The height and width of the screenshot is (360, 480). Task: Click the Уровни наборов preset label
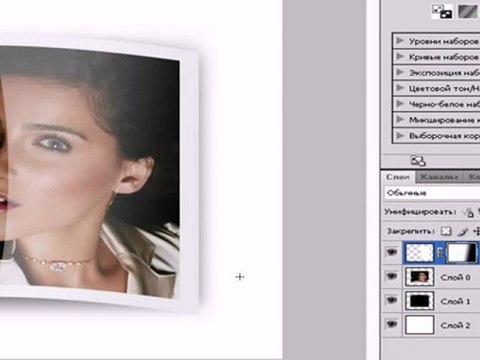444,41
